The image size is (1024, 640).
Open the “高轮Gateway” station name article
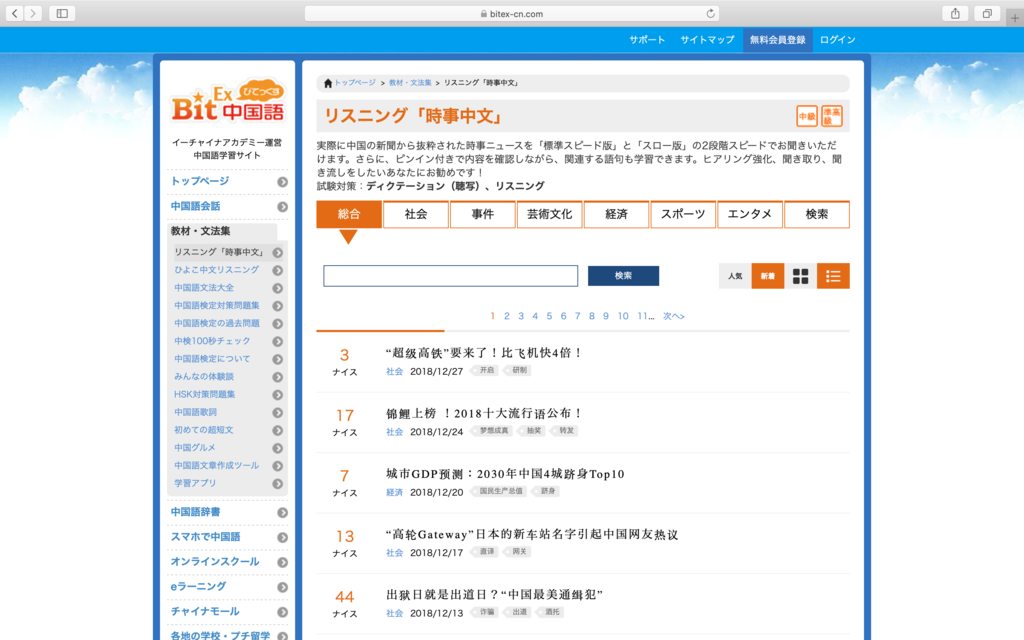point(532,534)
